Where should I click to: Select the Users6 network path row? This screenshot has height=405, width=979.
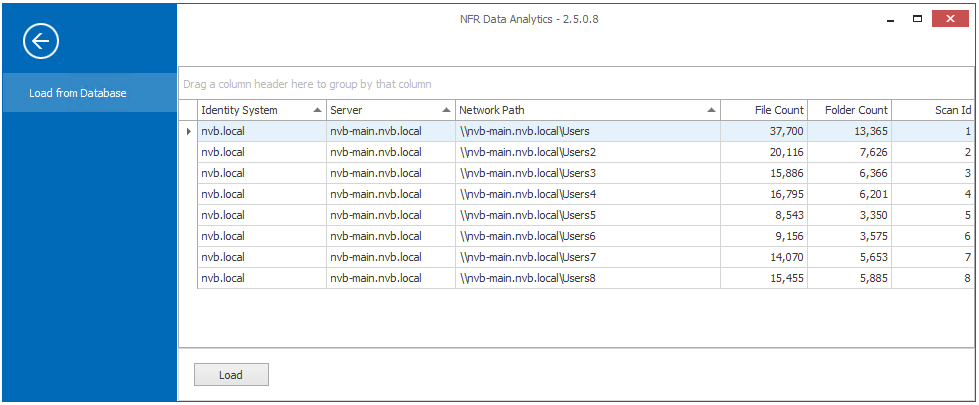click(x=528, y=236)
